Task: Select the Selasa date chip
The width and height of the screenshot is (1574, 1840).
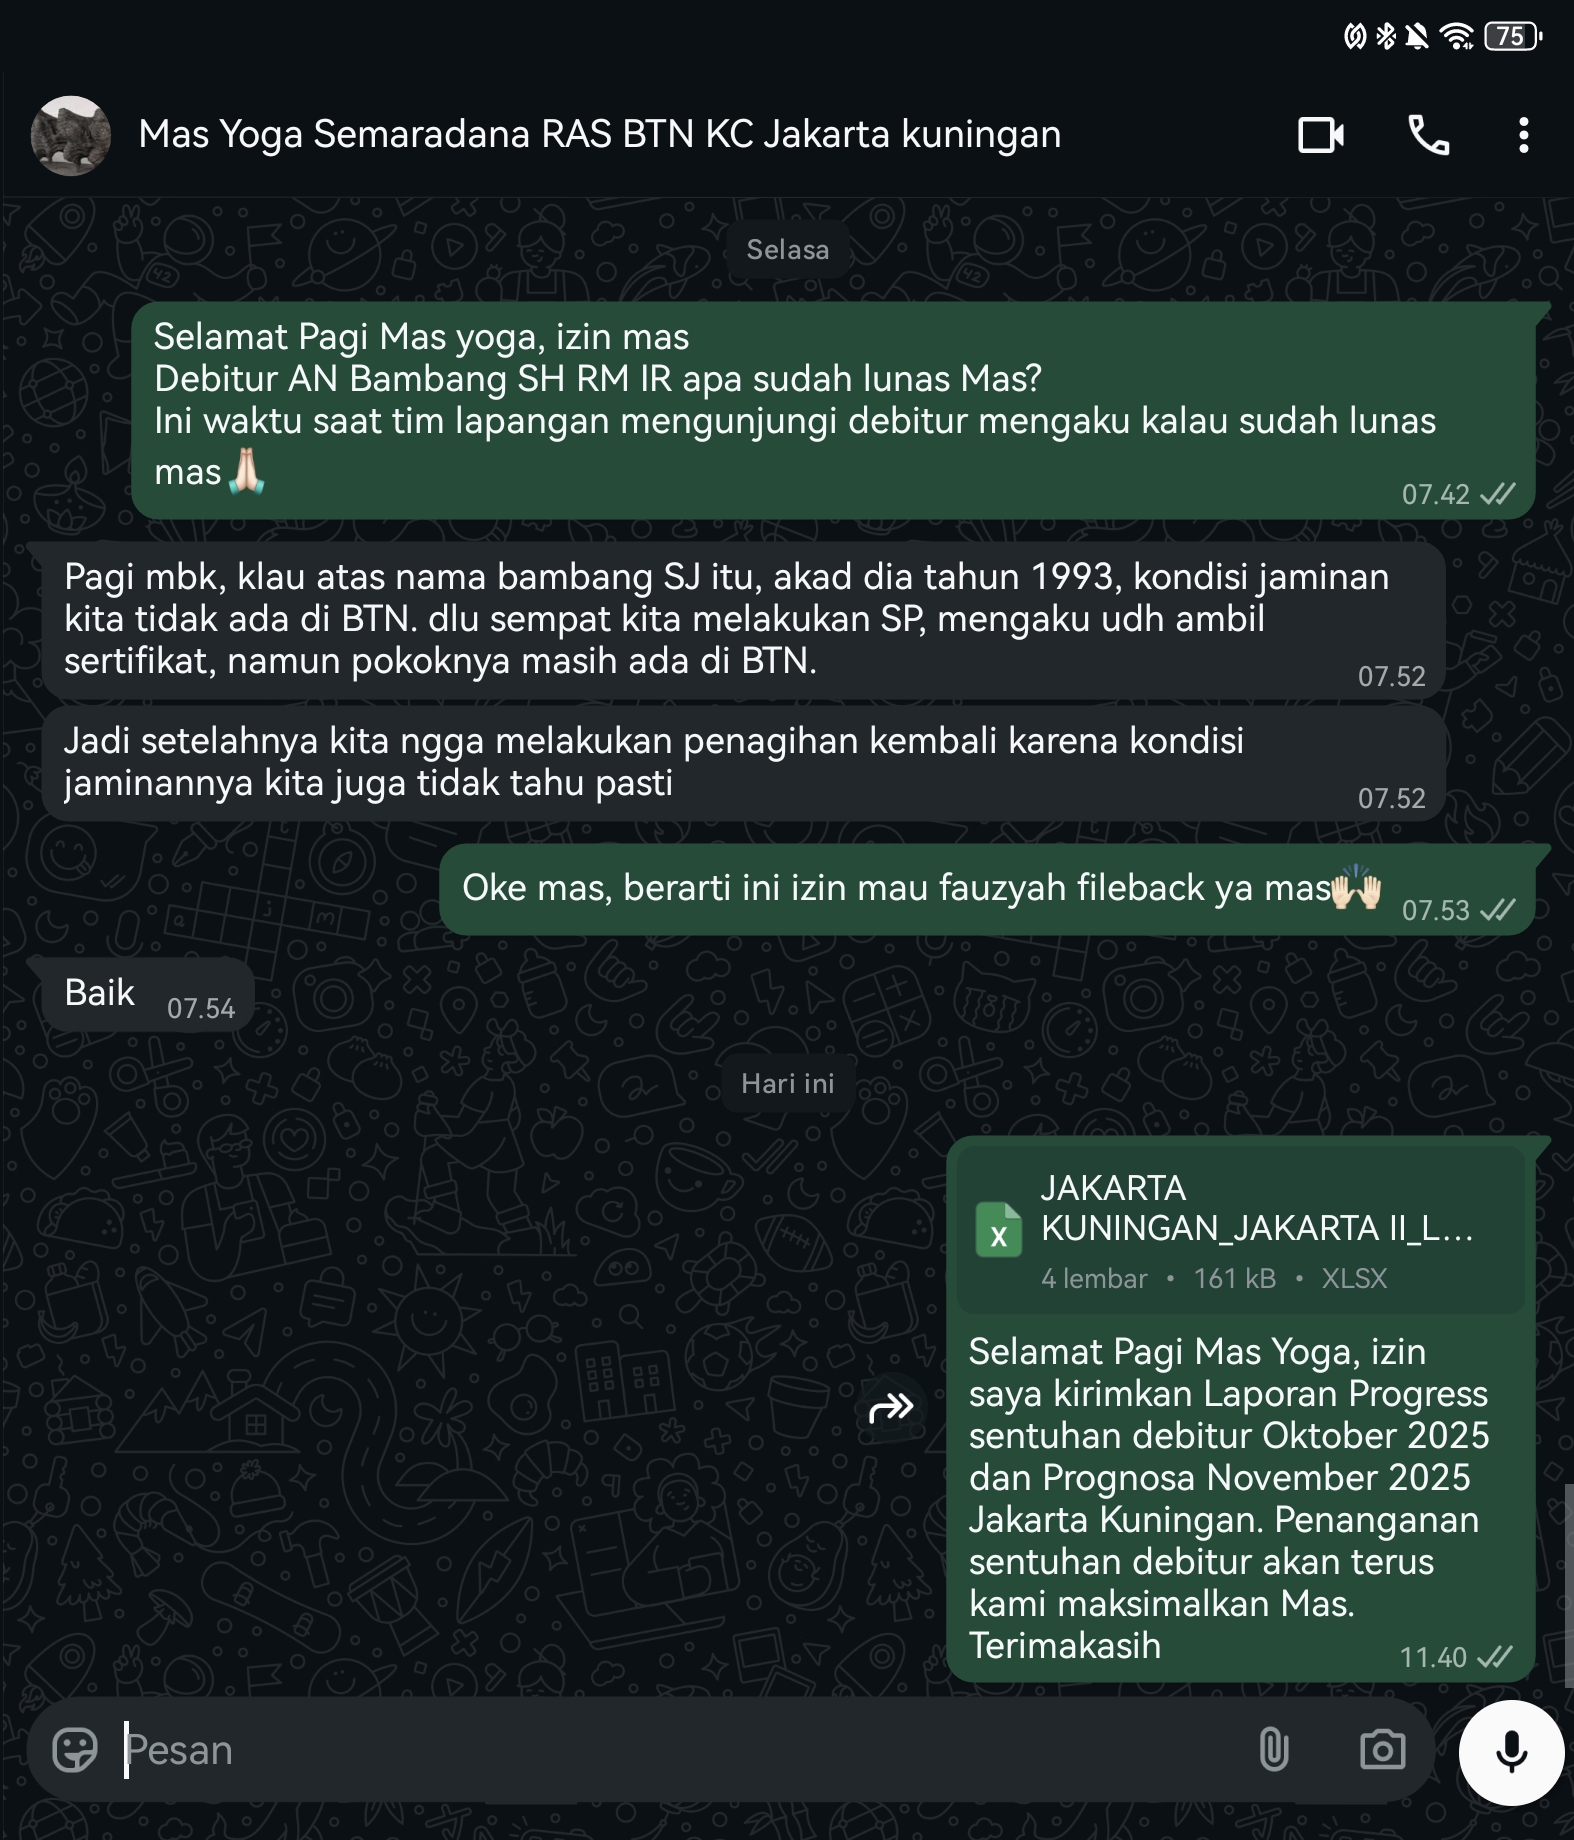Action: 788,249
